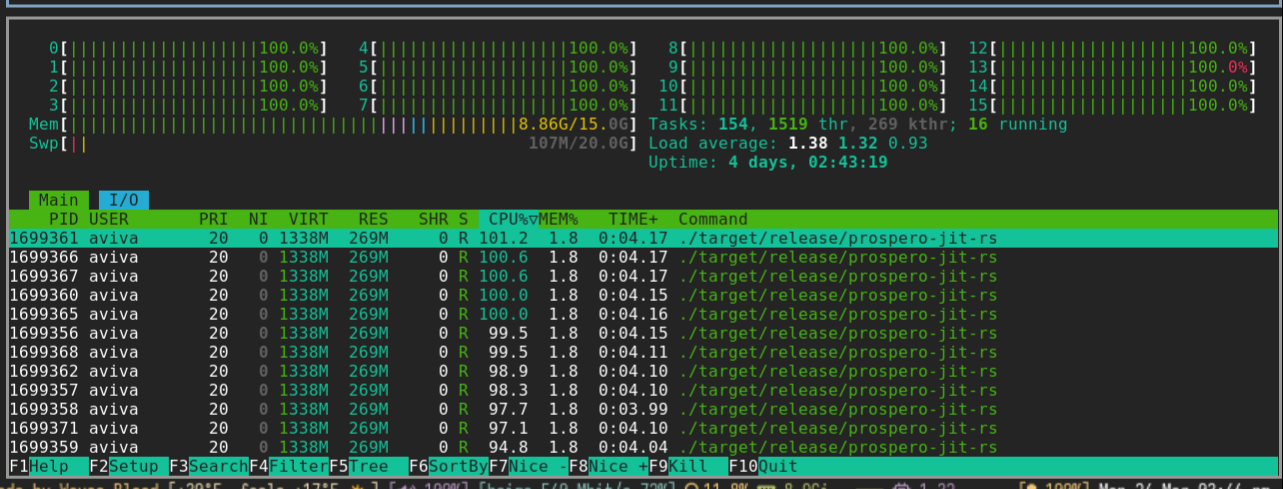
Task: Click the PID column header
Action: click(x=62, y=219)
